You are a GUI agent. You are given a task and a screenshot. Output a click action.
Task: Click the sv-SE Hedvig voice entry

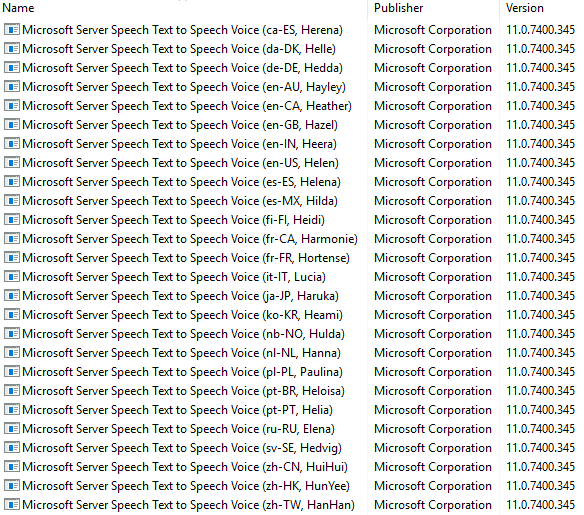click(x=182, y=448)
